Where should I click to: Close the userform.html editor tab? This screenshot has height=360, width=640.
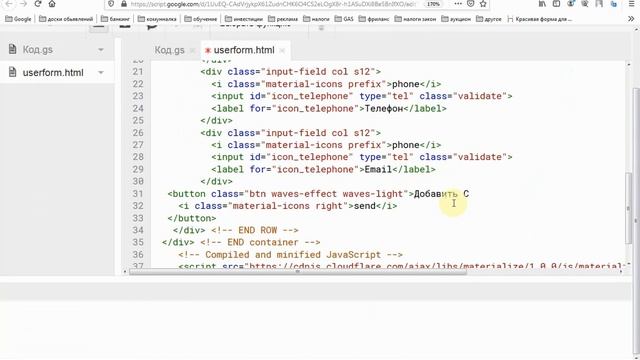[x=282, y=51]
